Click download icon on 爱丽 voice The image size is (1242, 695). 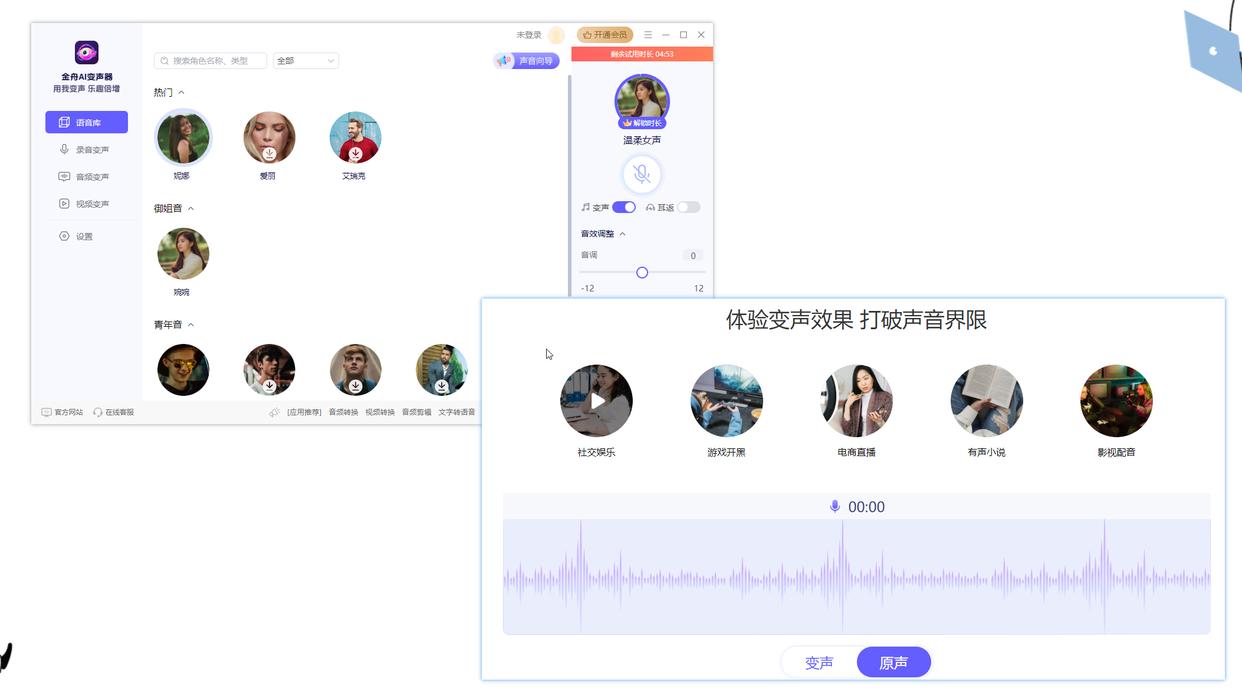coord(269,154)
